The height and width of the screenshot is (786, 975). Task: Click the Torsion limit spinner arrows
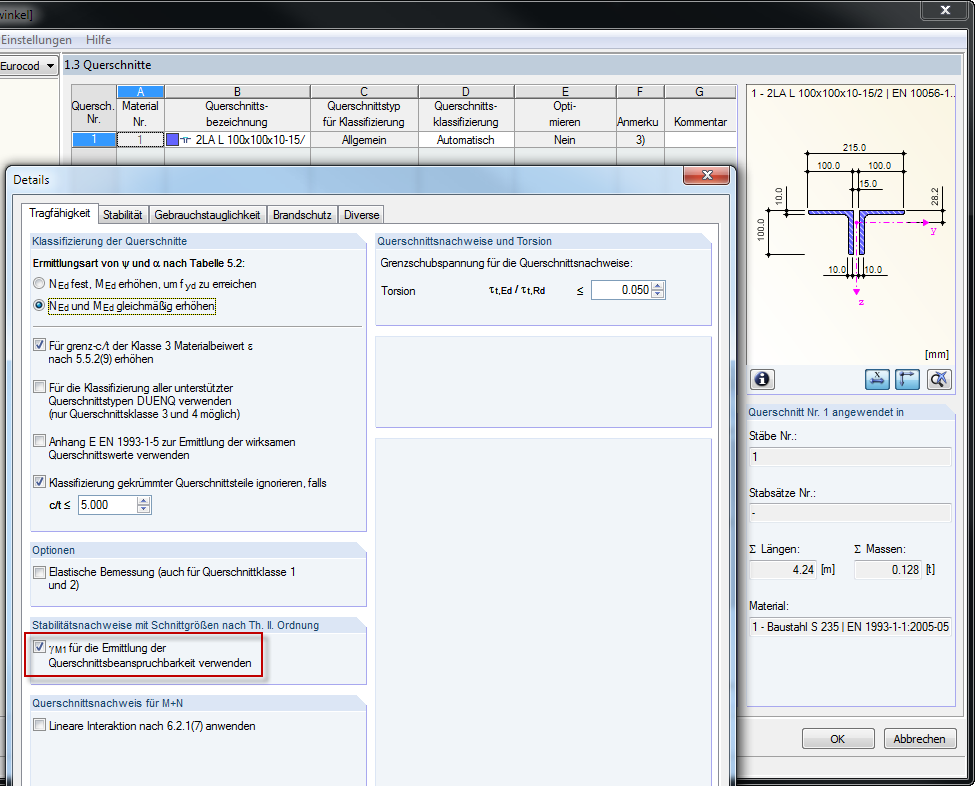coord(658,290)
